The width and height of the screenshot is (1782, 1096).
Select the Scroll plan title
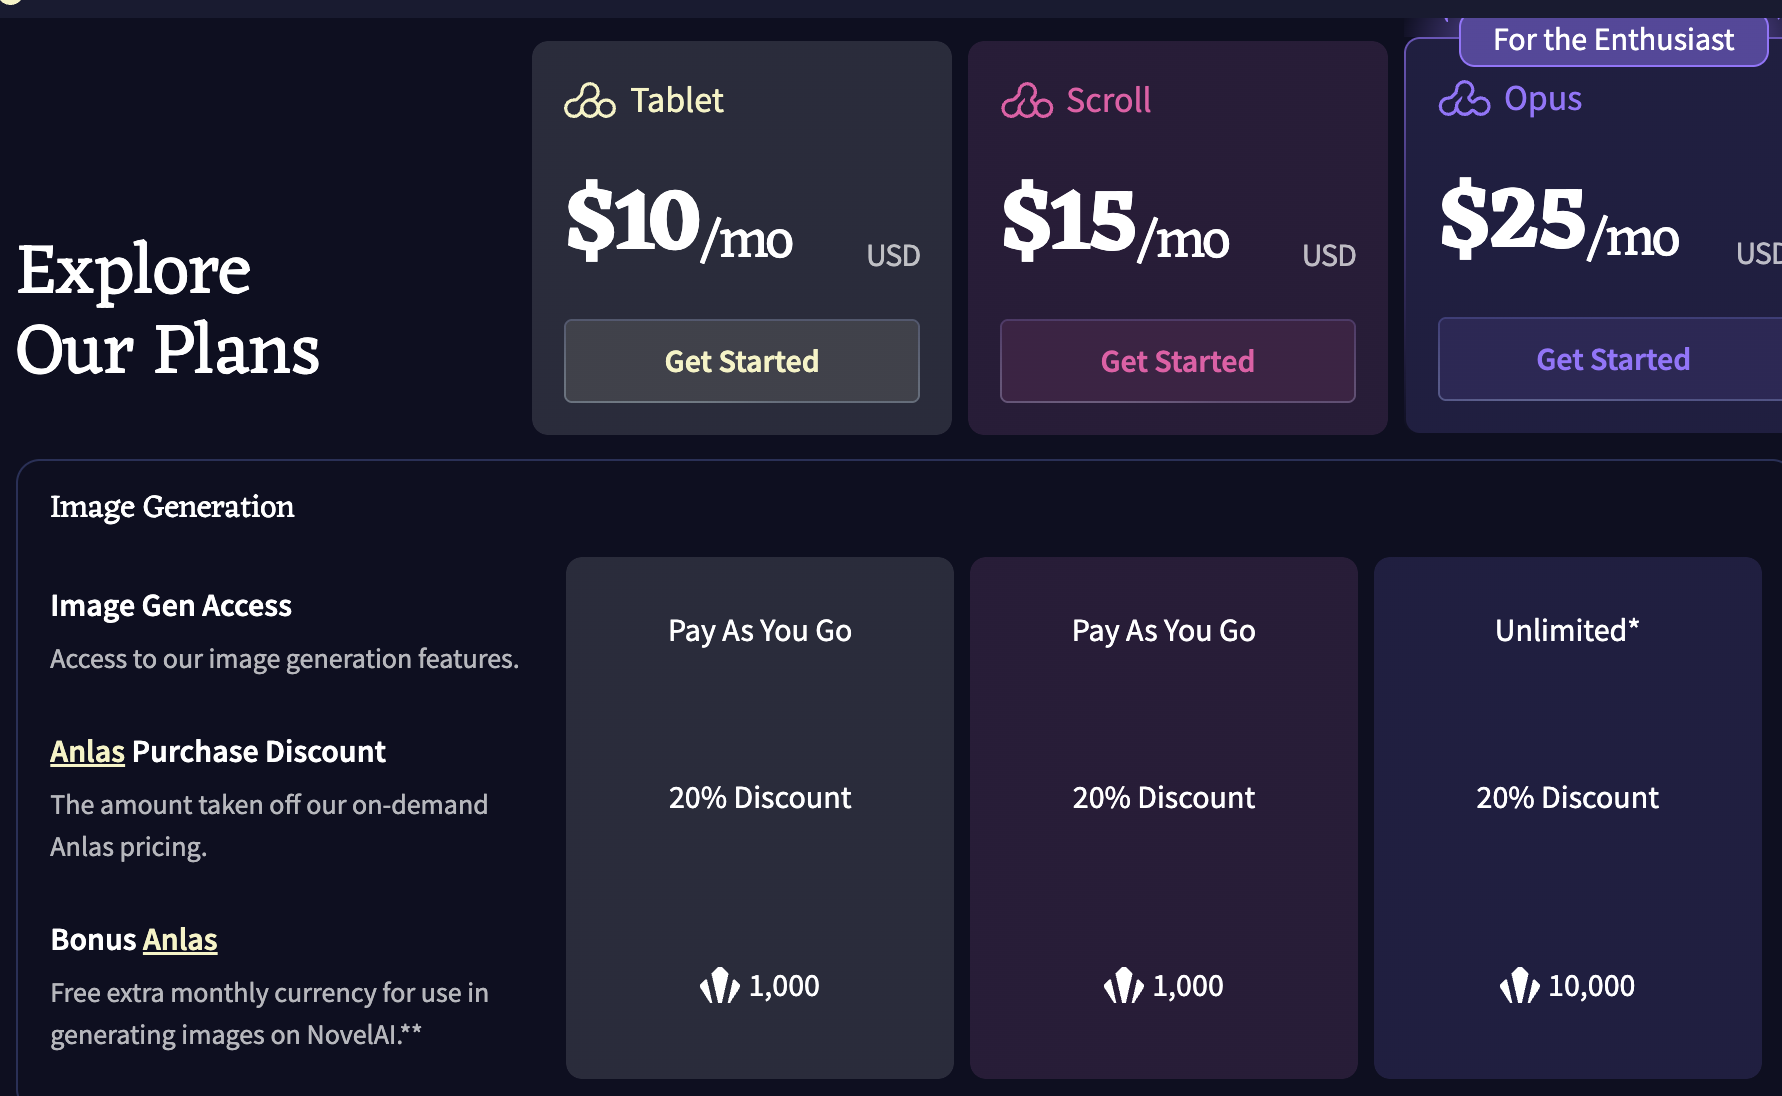click(x=1108, y=101)
